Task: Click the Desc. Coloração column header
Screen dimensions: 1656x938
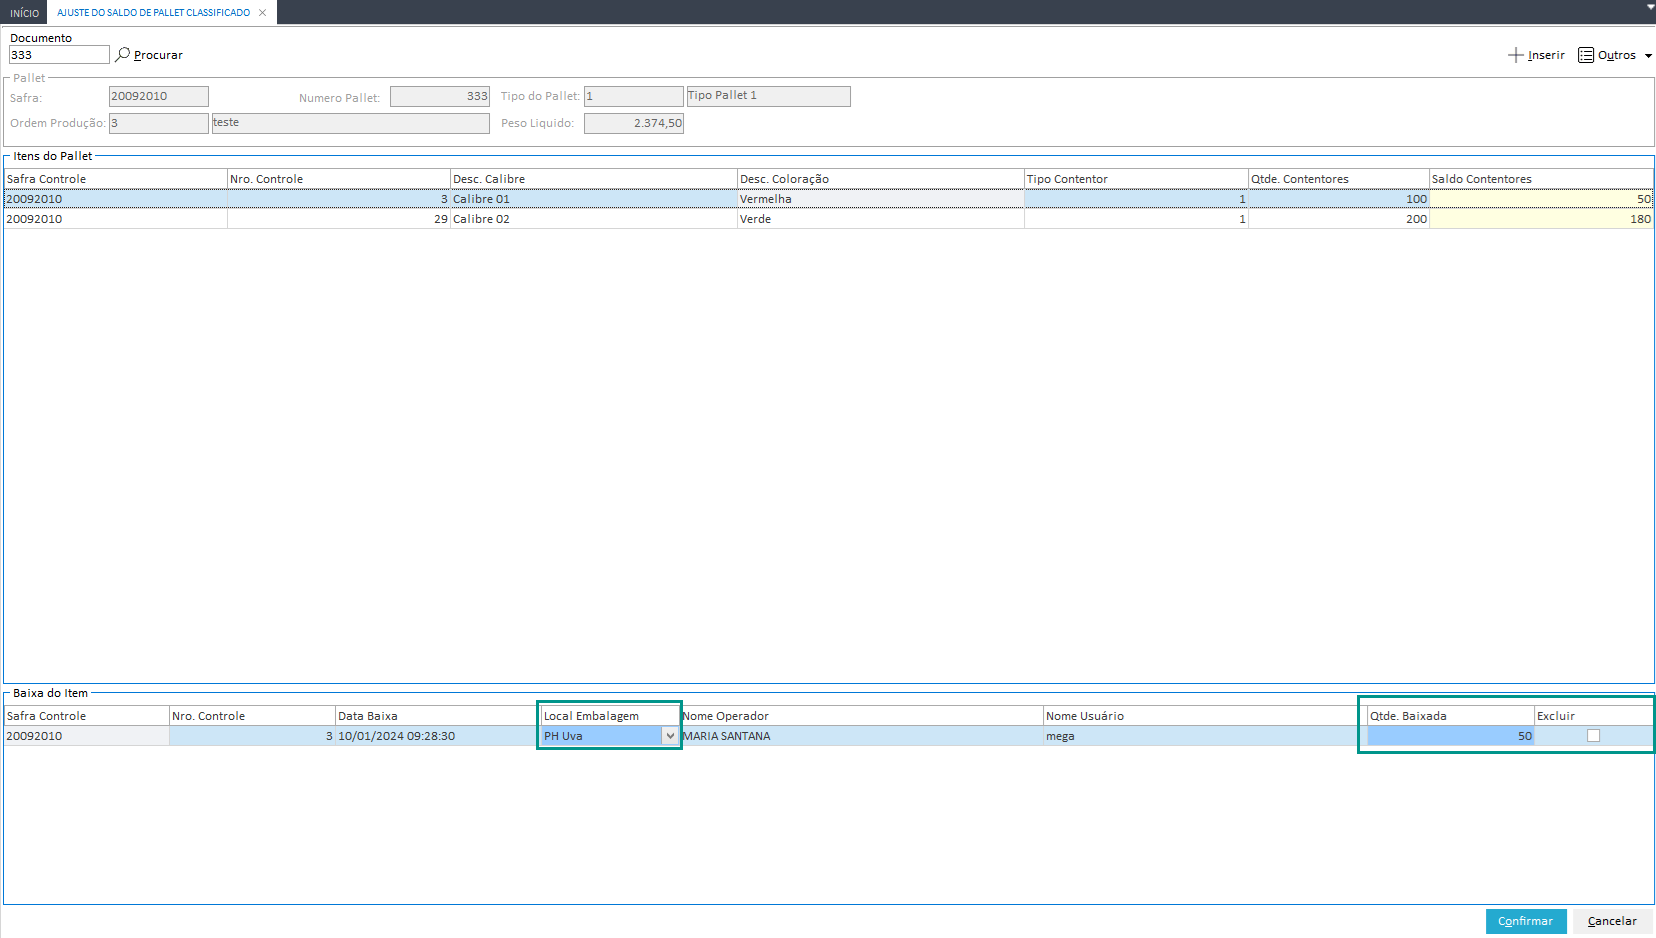Action: click(x=881, y=179)
